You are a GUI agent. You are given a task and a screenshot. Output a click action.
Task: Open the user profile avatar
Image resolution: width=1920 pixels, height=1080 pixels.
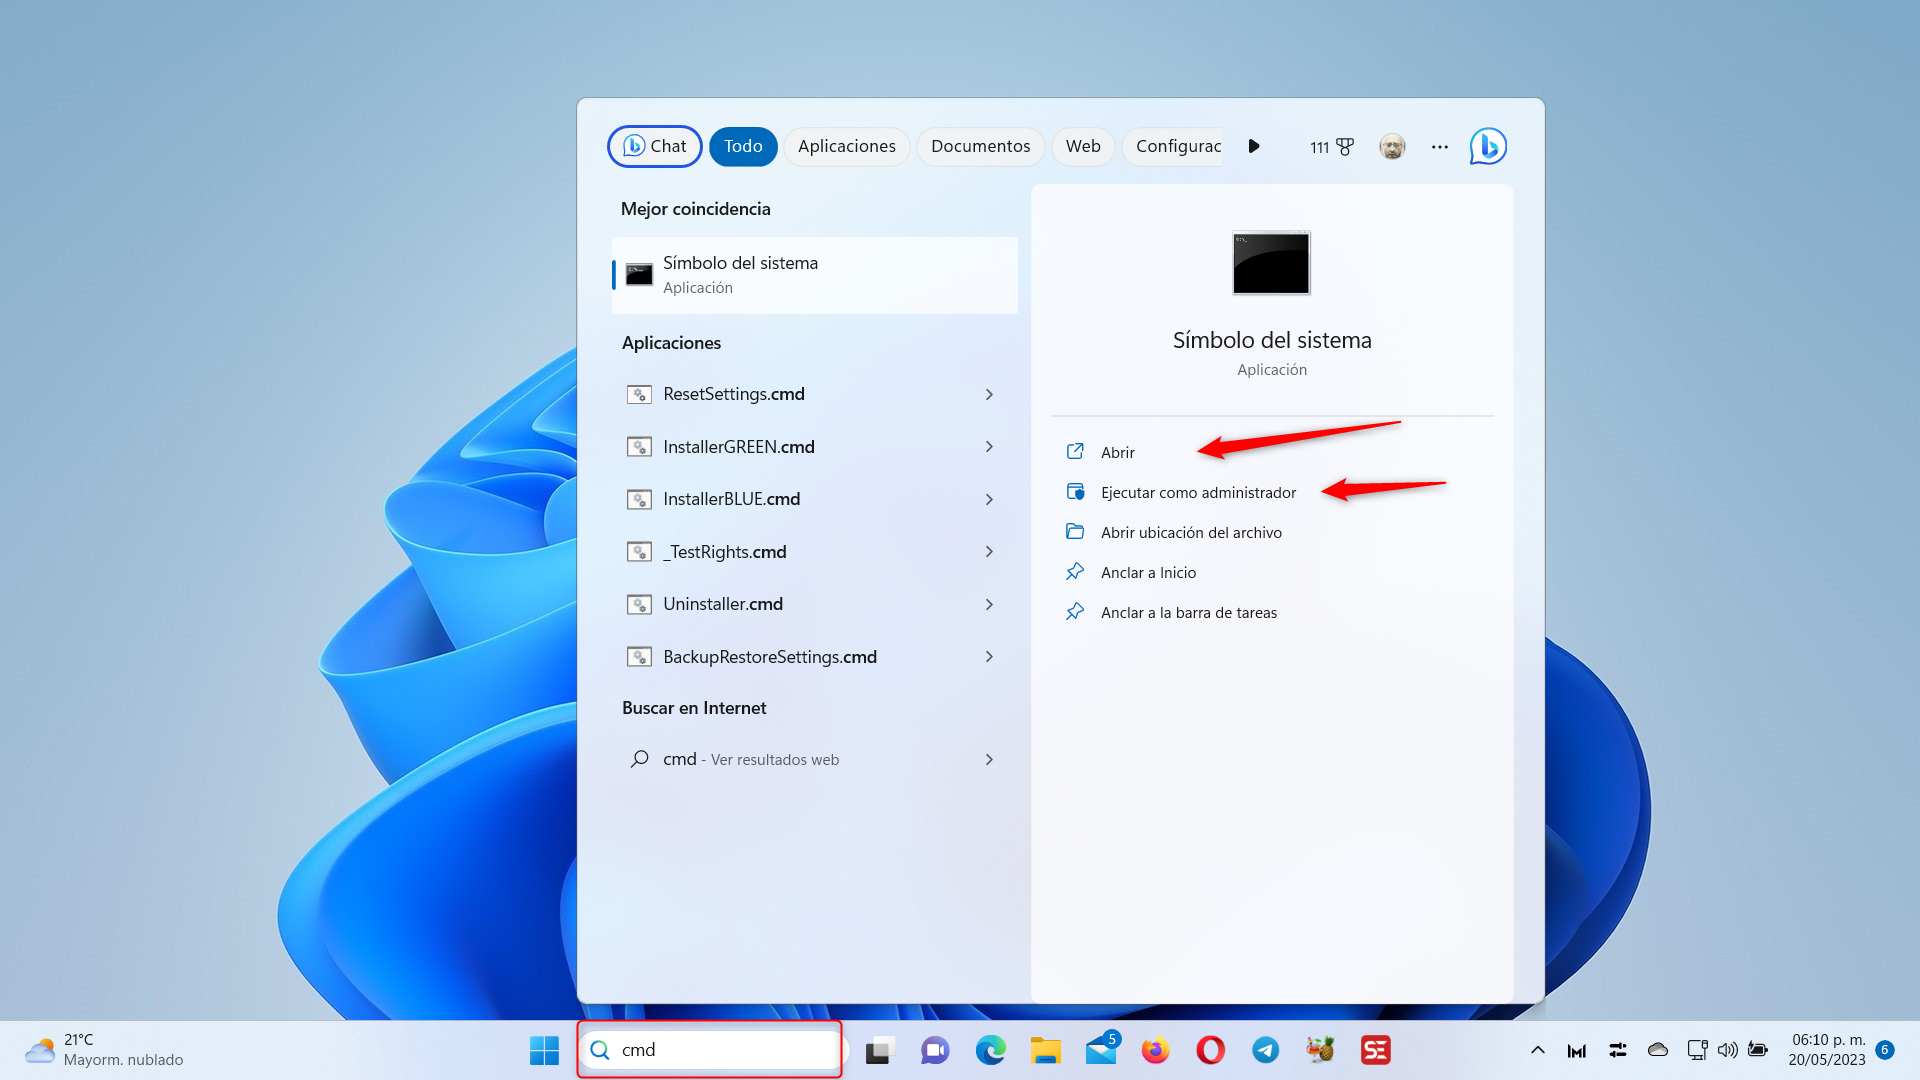point(1392,147)
